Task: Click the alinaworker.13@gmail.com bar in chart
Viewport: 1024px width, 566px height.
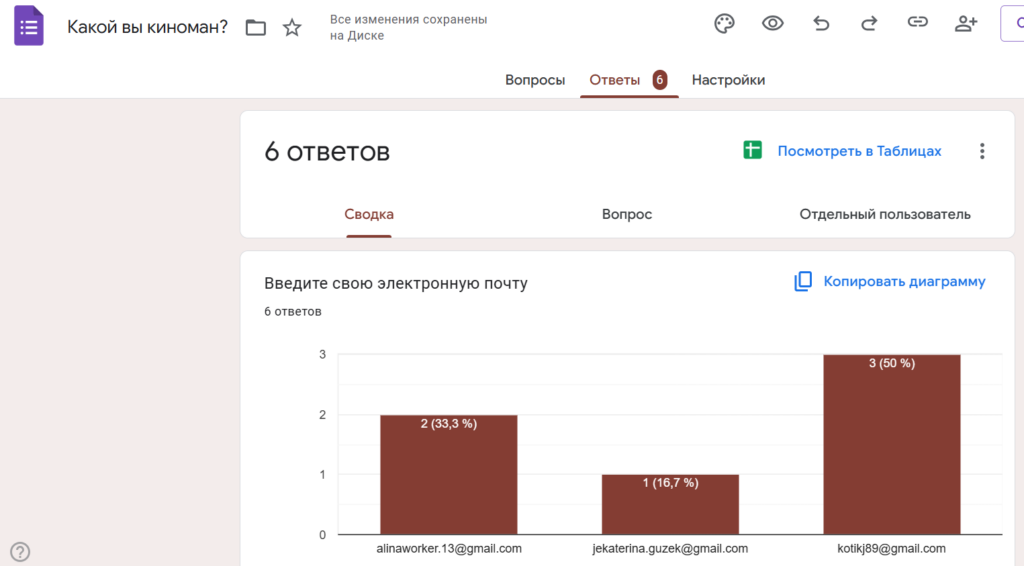Action: point(449,475)
